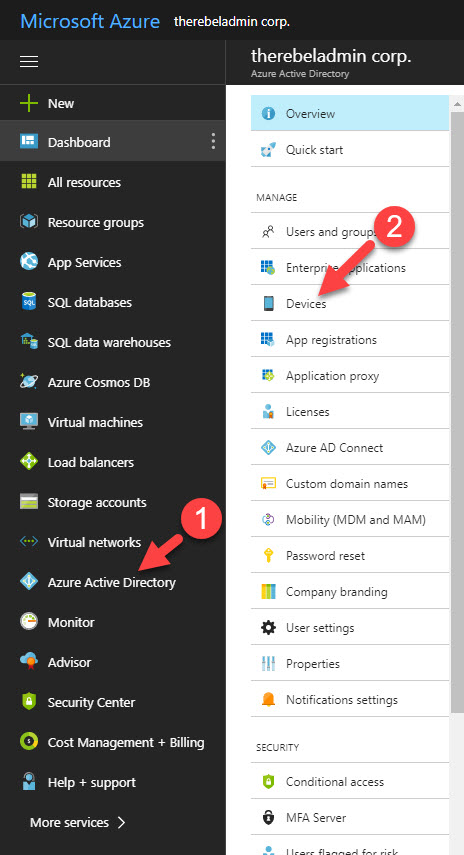Image resolution: width=464 pixels, height=855 pixels.
Task: Click the green plus New icon
Action: 29,104
